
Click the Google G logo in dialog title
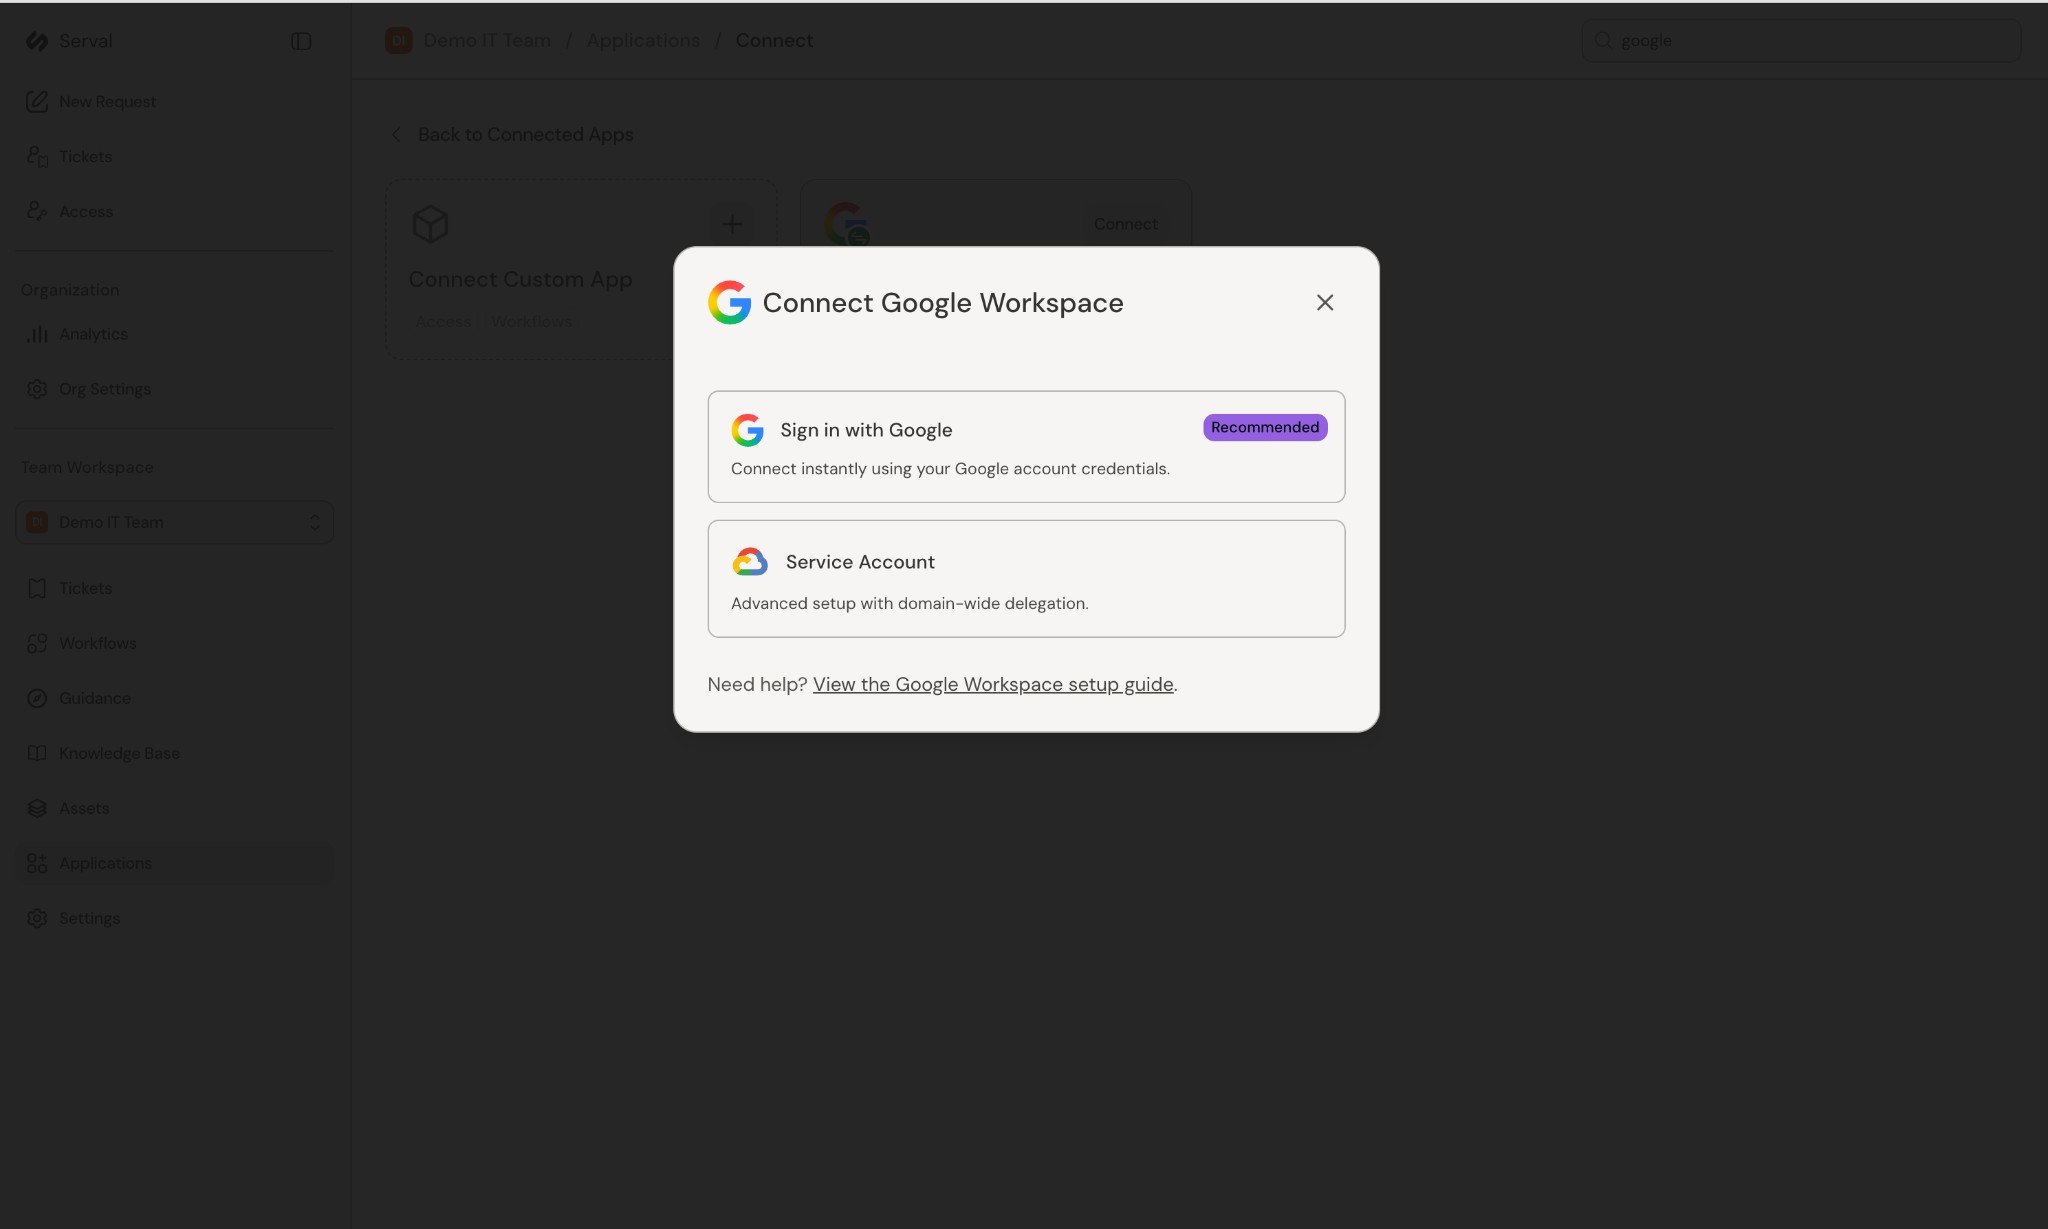[729, 302]
